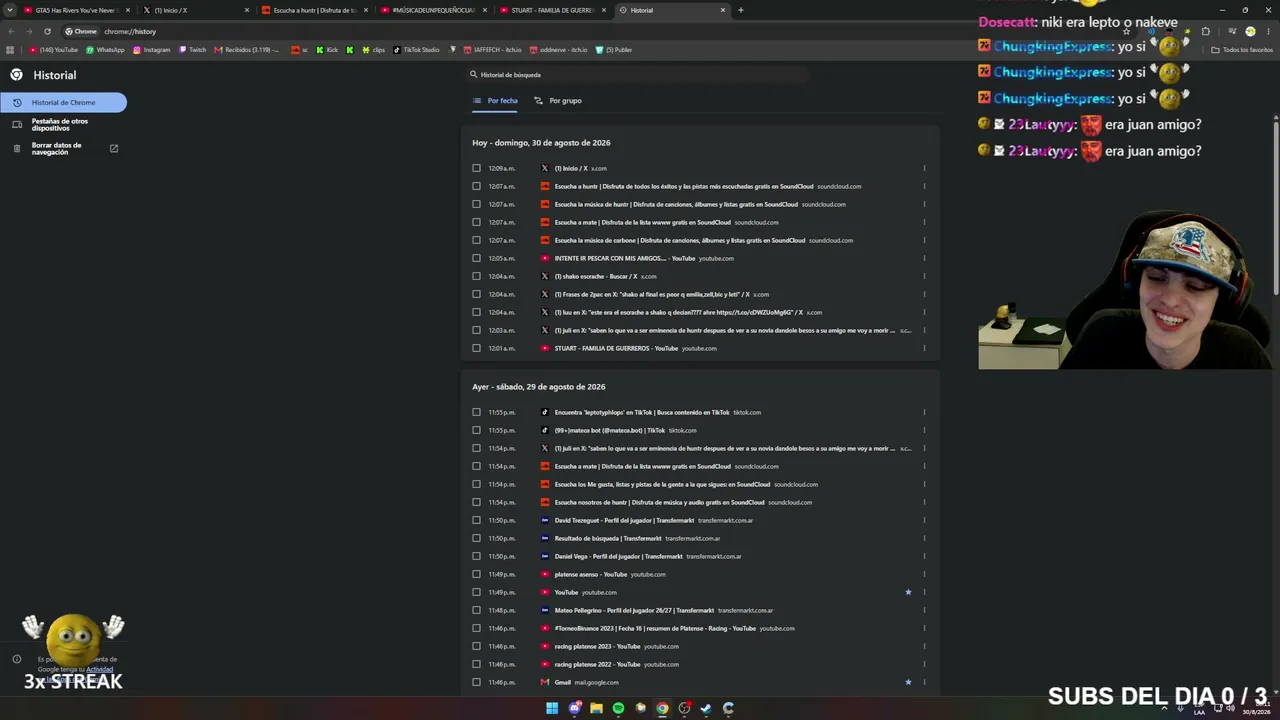This screenshot has height=720, width=1280.
Task: Open the bookmarks apps grid icon
Action: coord(10,50)
